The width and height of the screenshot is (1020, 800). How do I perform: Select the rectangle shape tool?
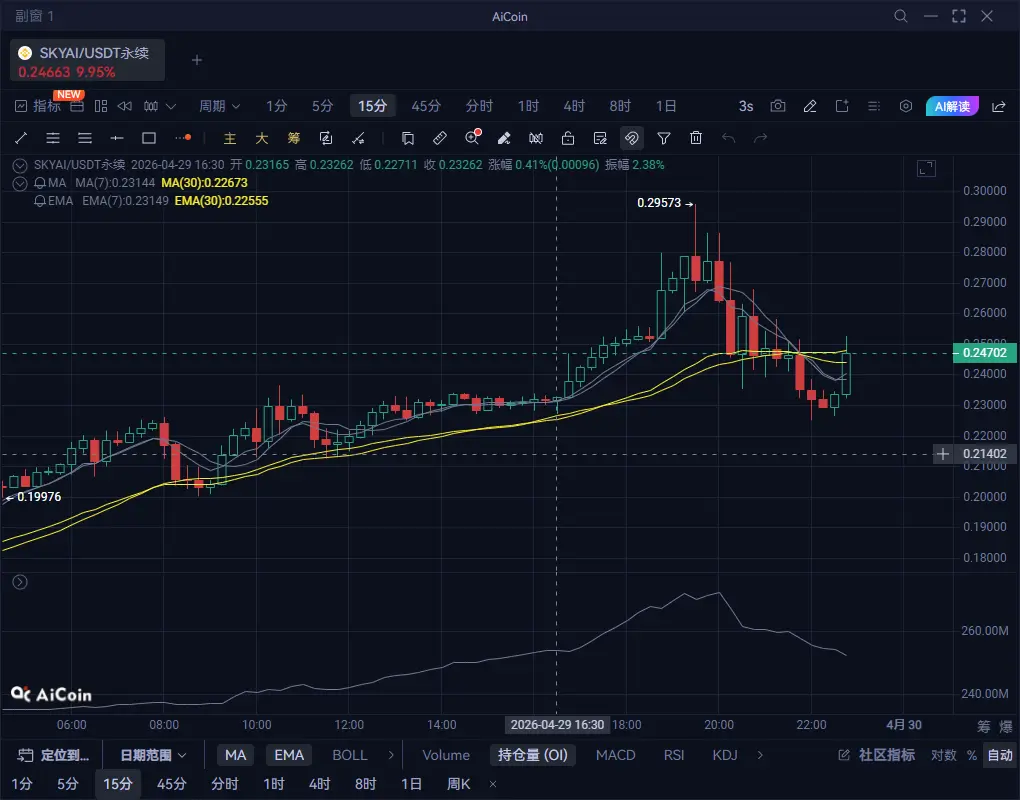point(149,138)
